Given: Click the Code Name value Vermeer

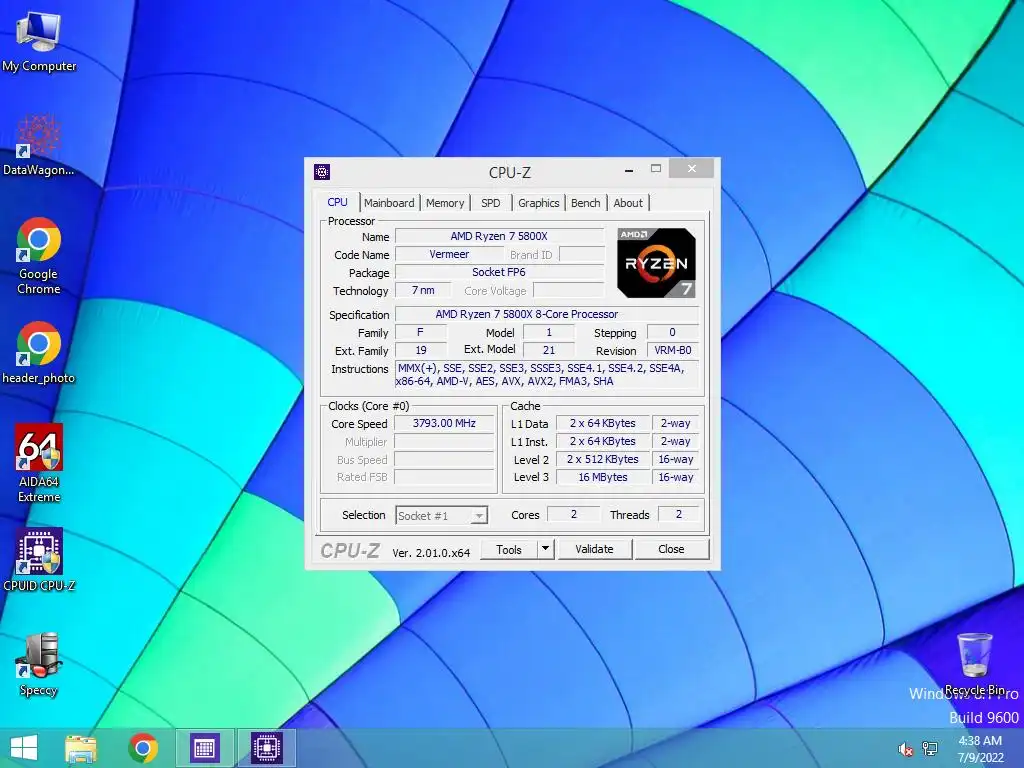Looking at the screenshot, I should pos(449,255).
